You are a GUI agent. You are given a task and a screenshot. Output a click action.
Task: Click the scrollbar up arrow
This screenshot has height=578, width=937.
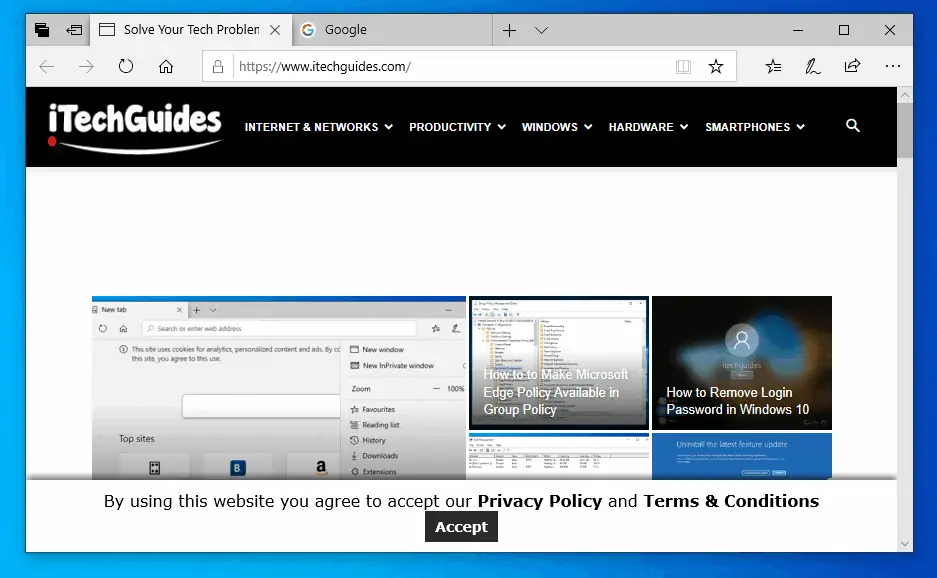click(x=905, y=95)
